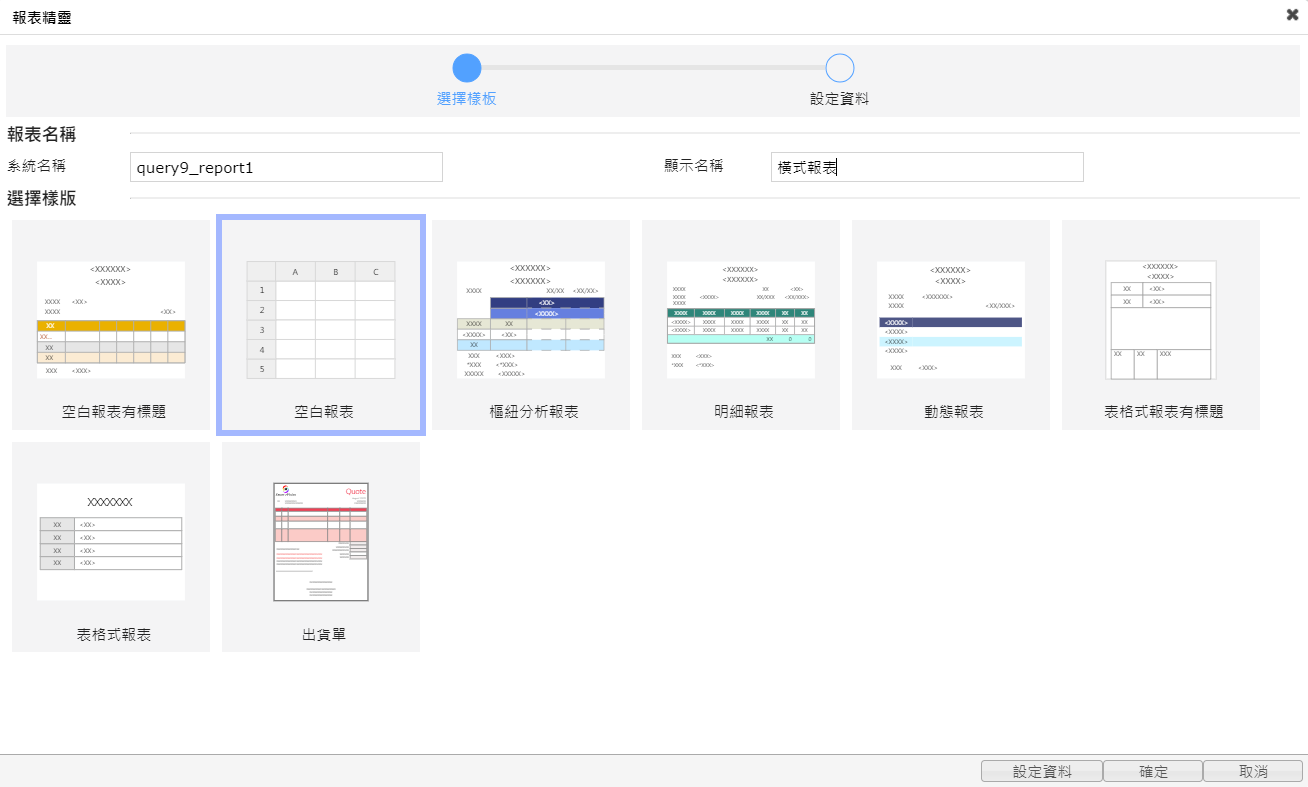Pick the 明細報表 detail report template
1308x787 pixels.
click(741, 320)
